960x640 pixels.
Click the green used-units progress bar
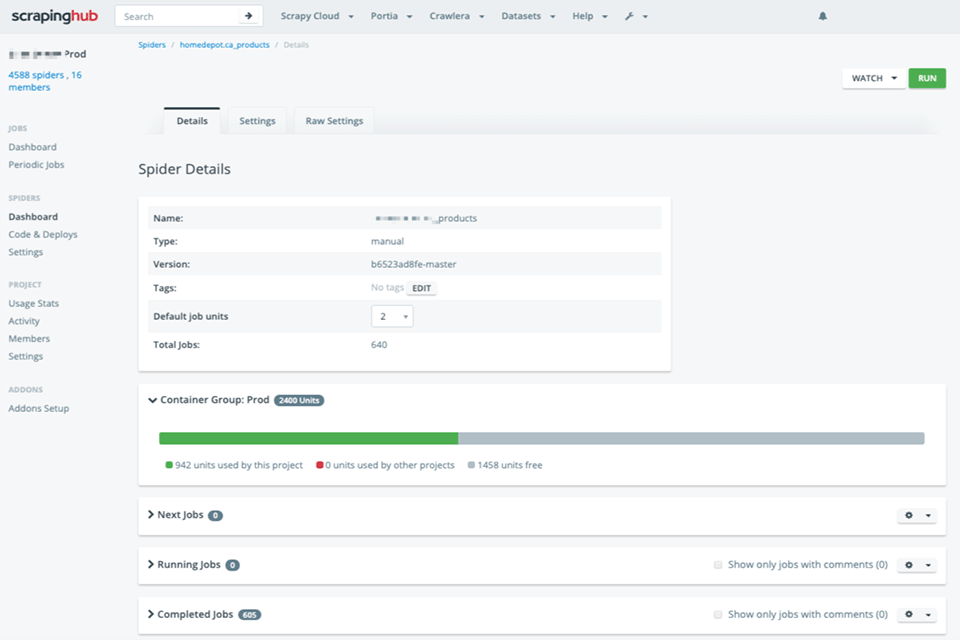click(309, 439)
